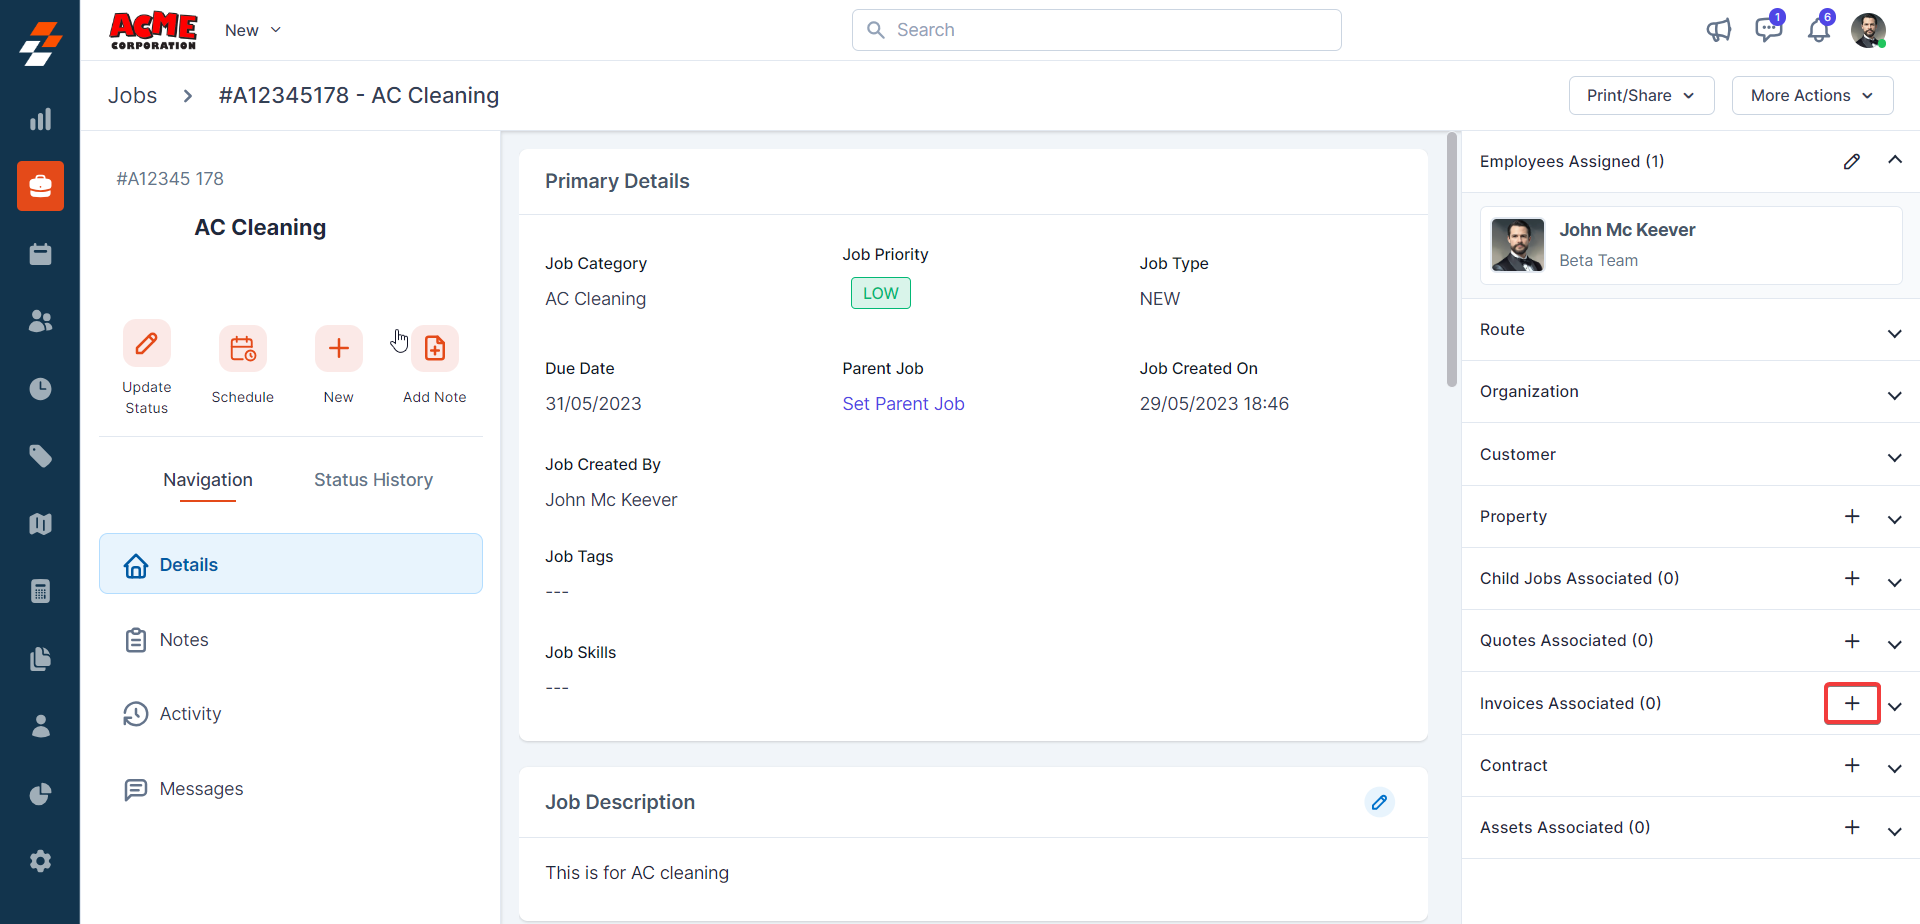Open the Print/Share dropdown
Viewport: 1920px width, 924px height.
coord(1641,95)
